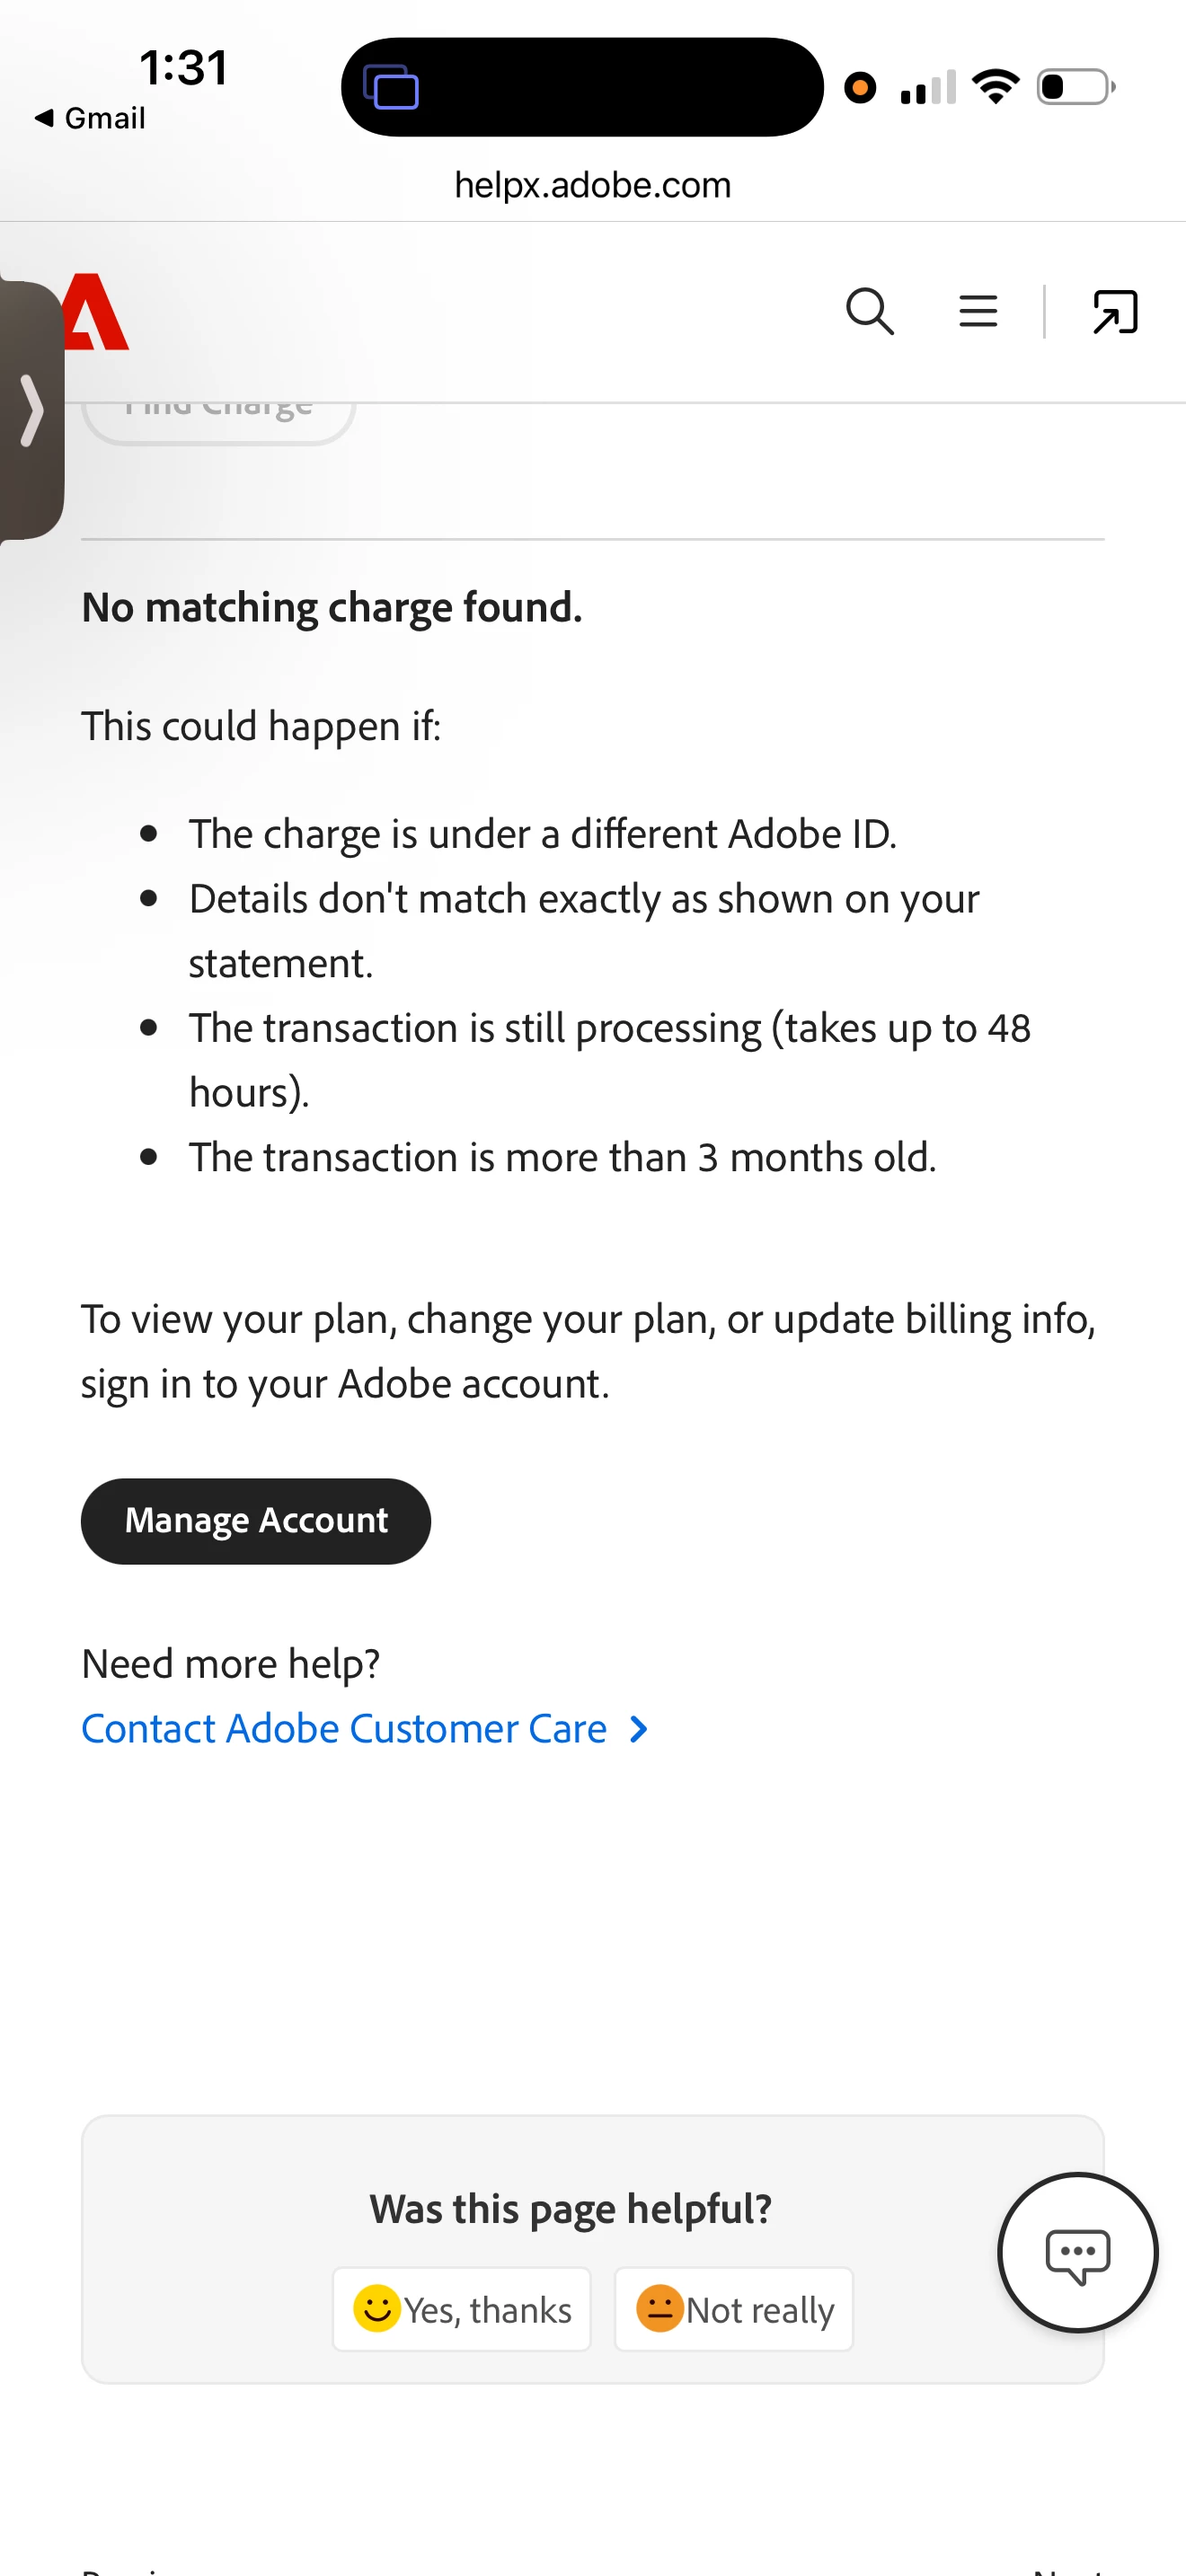The height and width of the screenshot is (2576, 1186).
Task: Tap the smiley face emoji
Action: 376,2308
